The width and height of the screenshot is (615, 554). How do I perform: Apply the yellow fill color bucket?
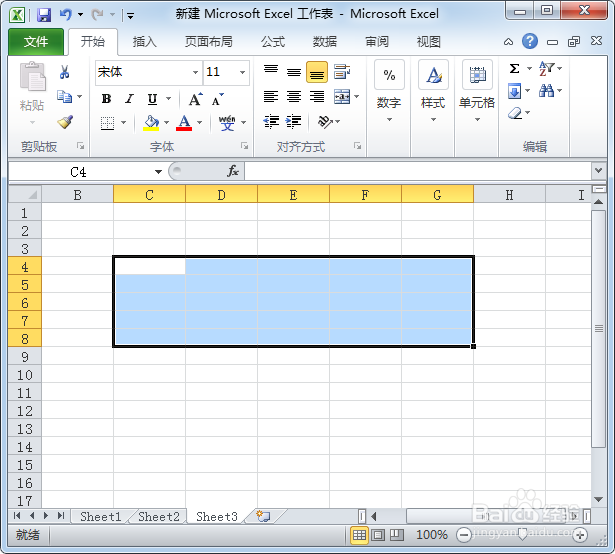point(151,123)
